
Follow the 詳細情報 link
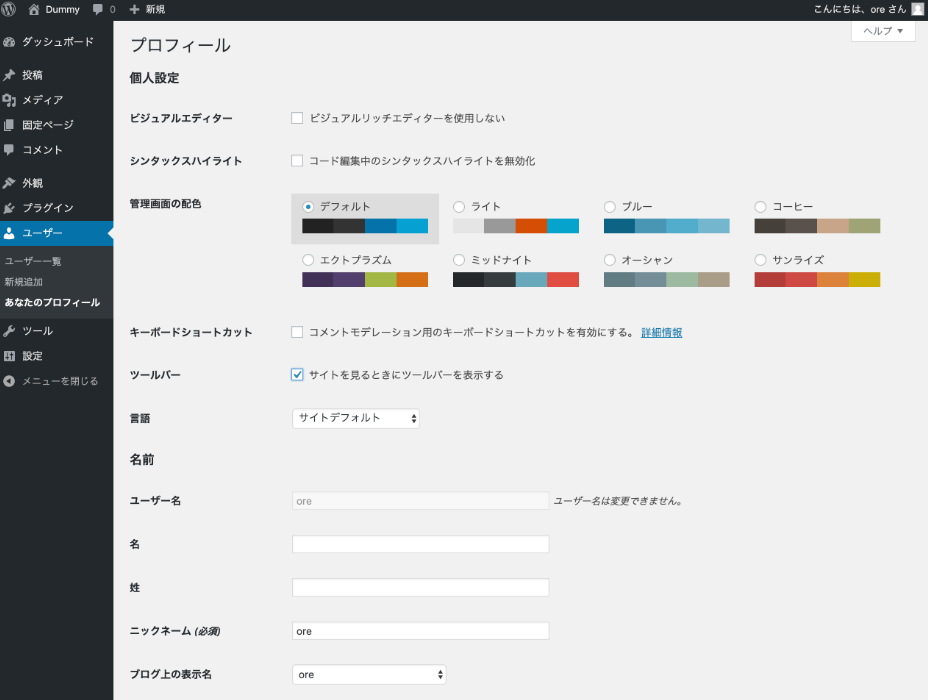coord(661,332)
